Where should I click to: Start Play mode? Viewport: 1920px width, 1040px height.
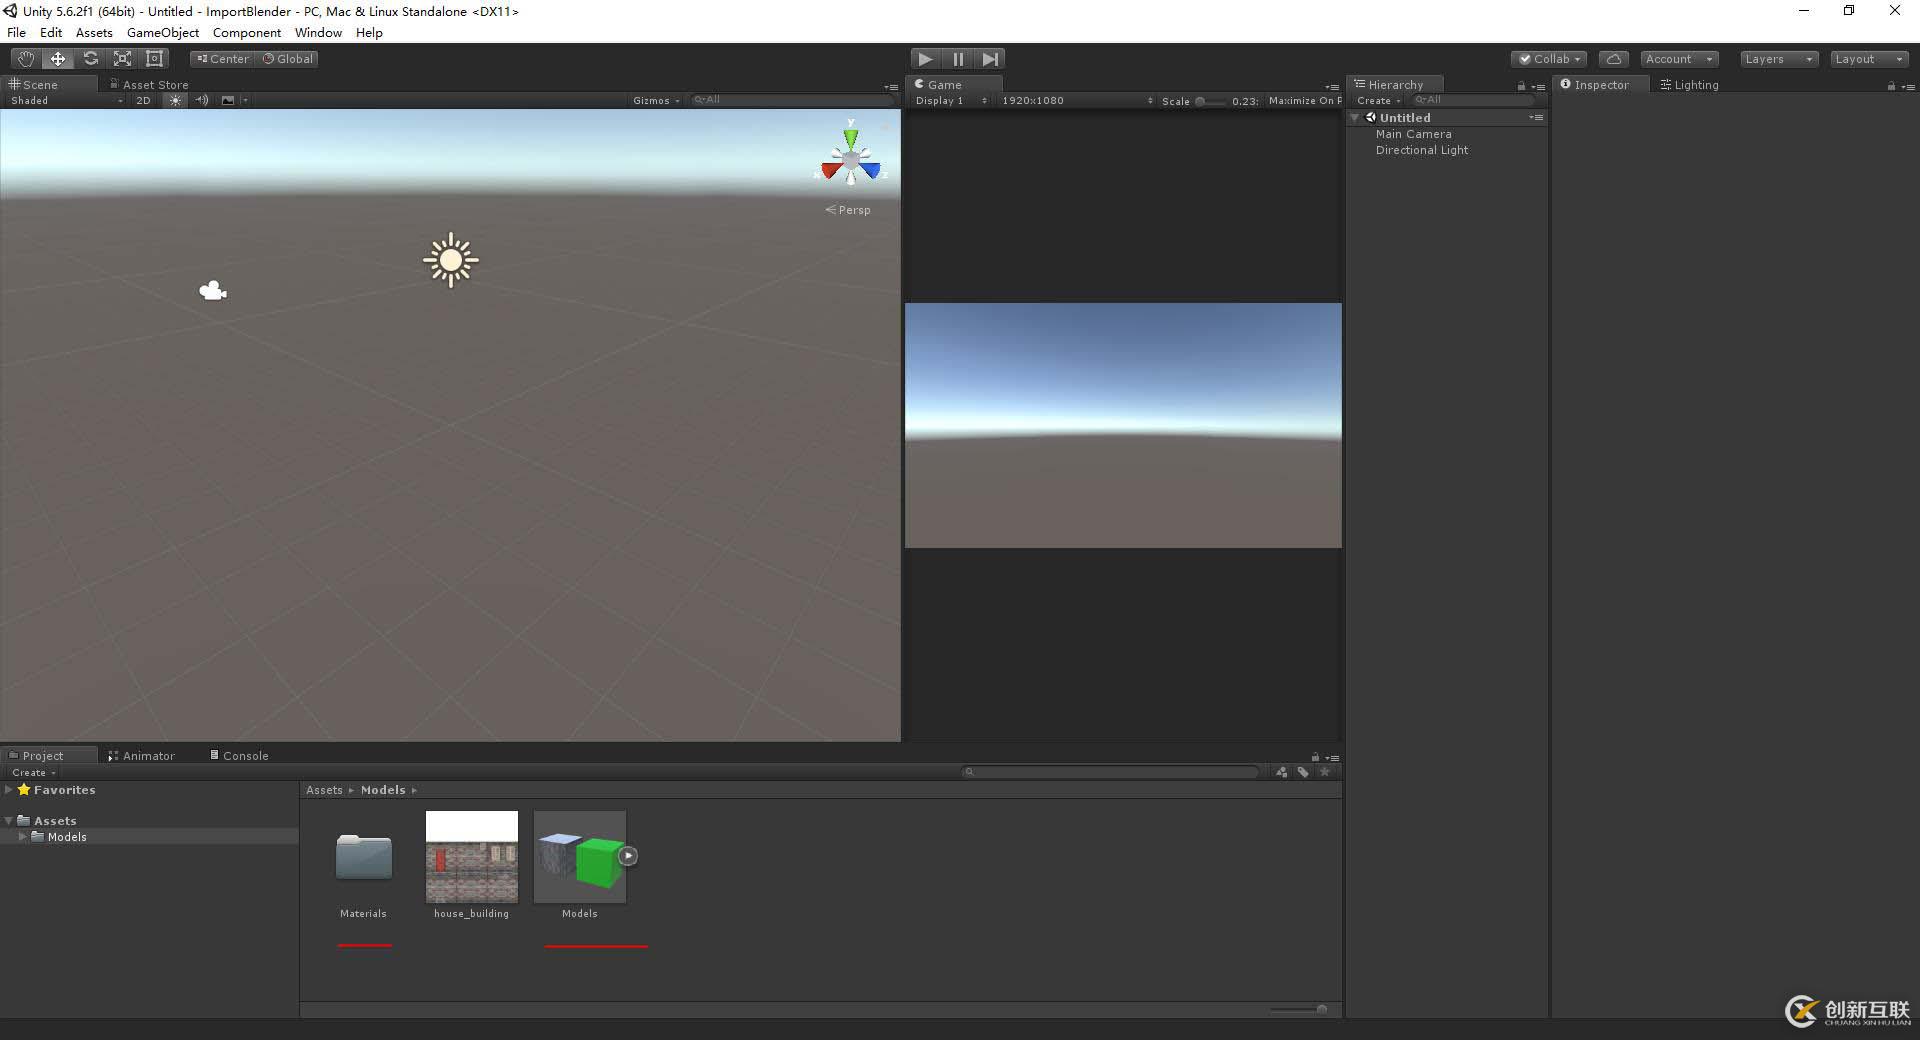(925, 59)
